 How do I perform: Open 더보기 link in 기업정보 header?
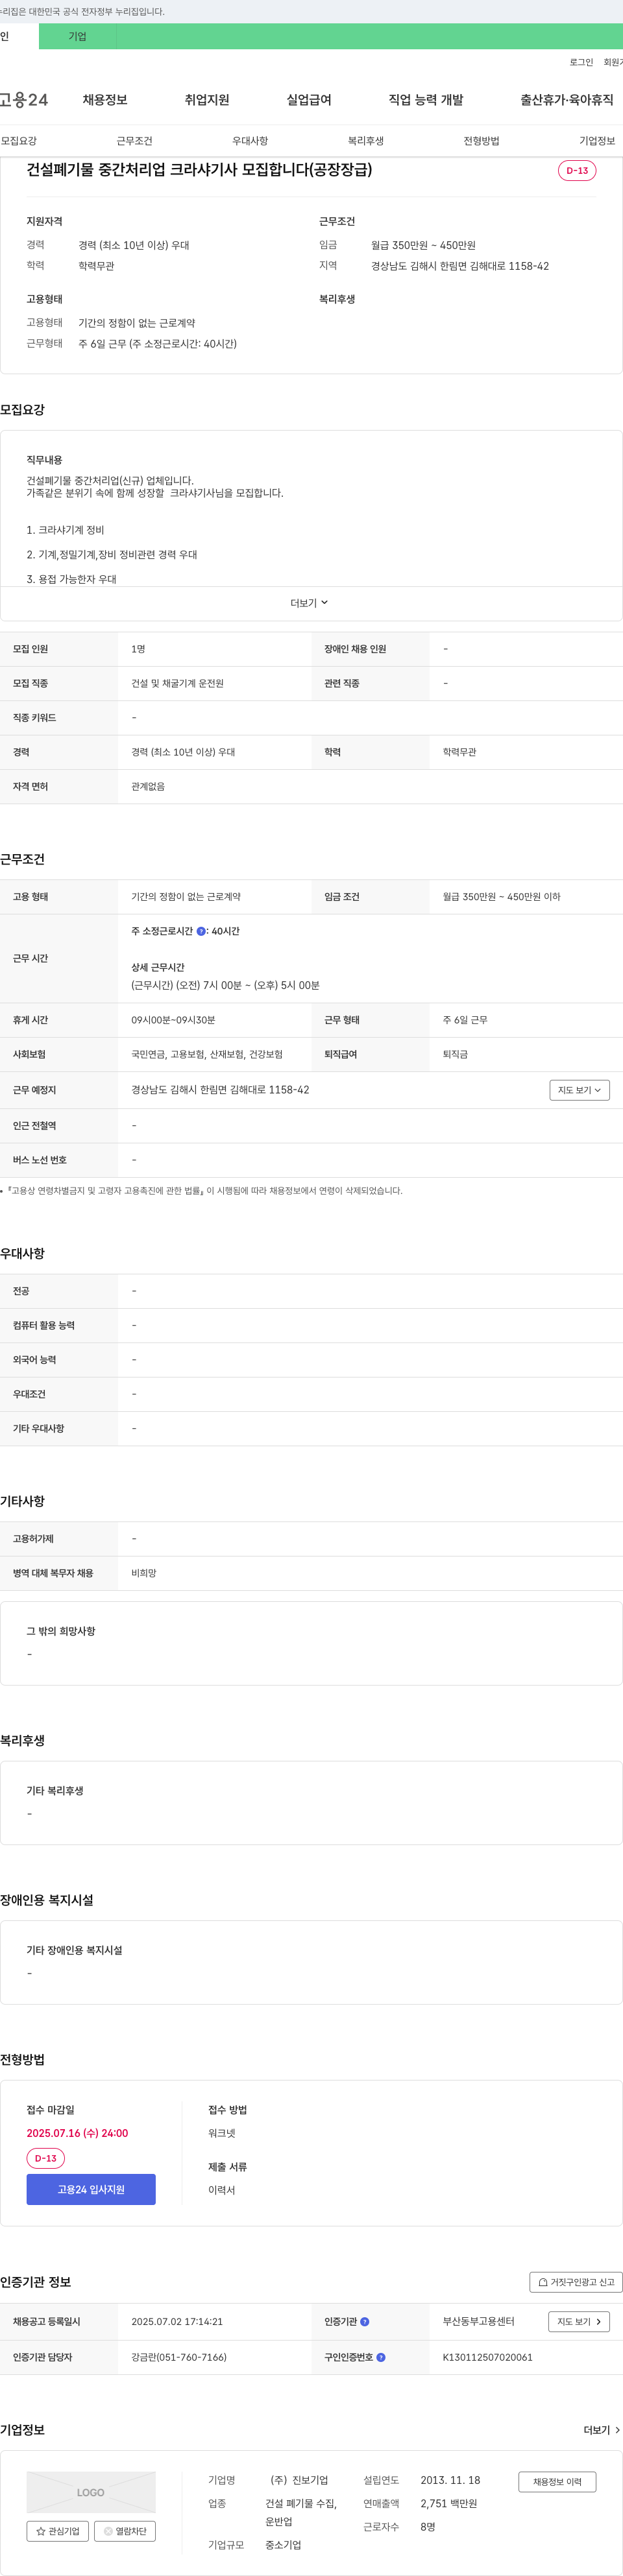602,2430
